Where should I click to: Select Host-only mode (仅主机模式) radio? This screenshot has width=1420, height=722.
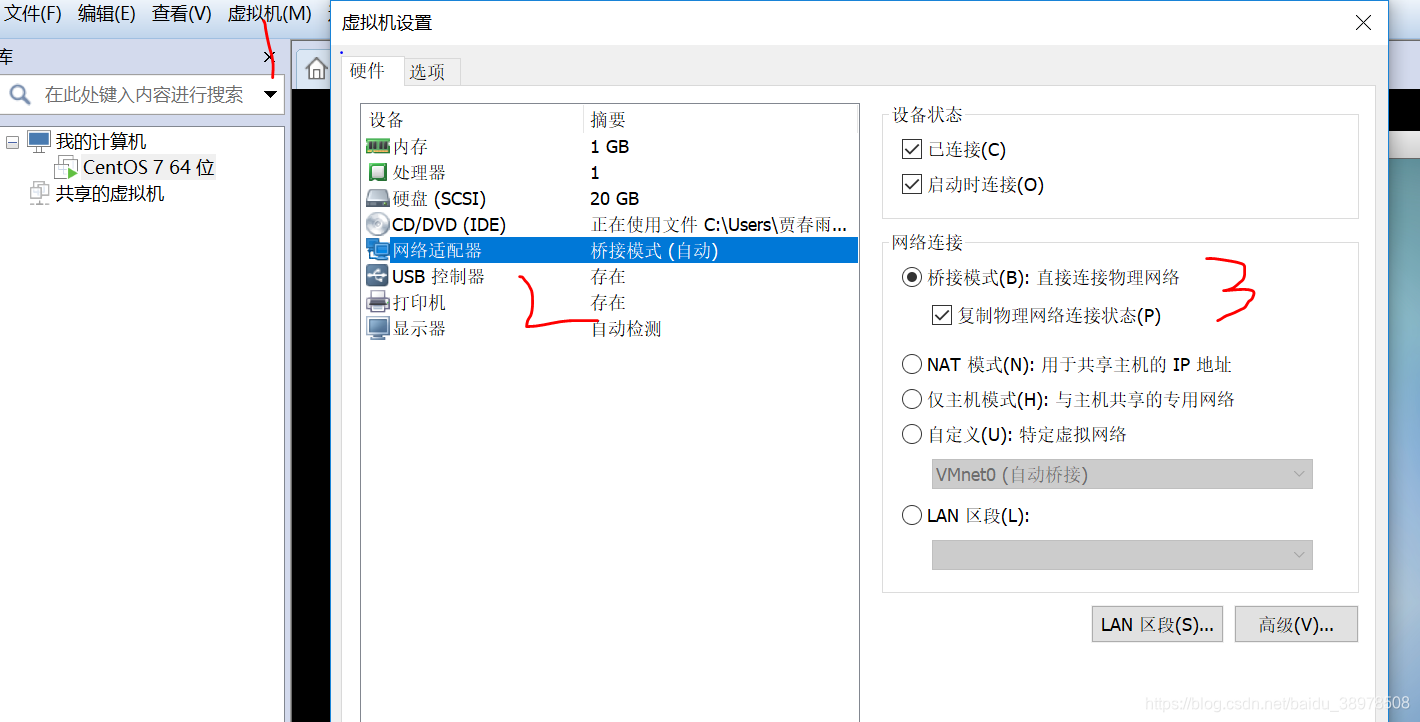point(911,400)
